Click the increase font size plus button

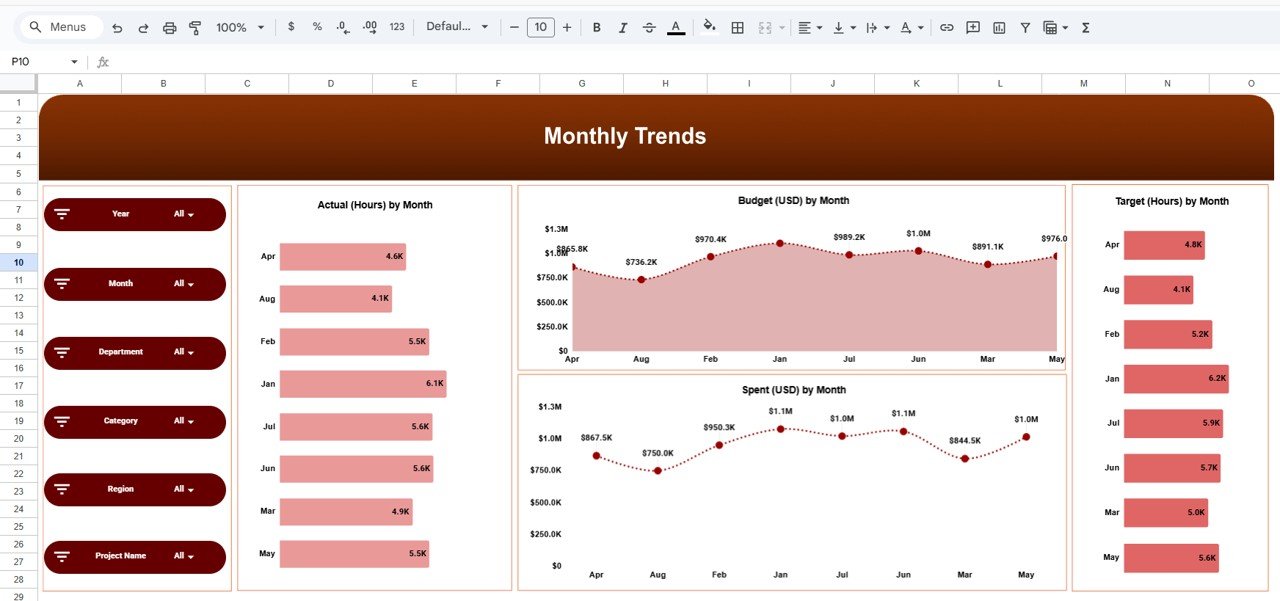(x=567, y=27)
